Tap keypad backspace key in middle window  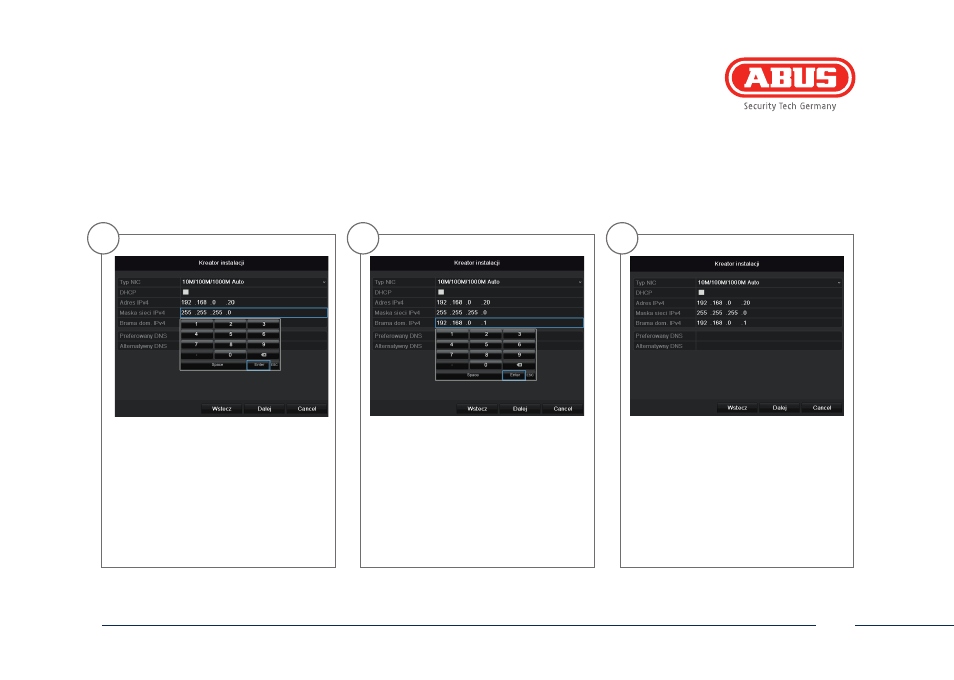tap(519, 365)
